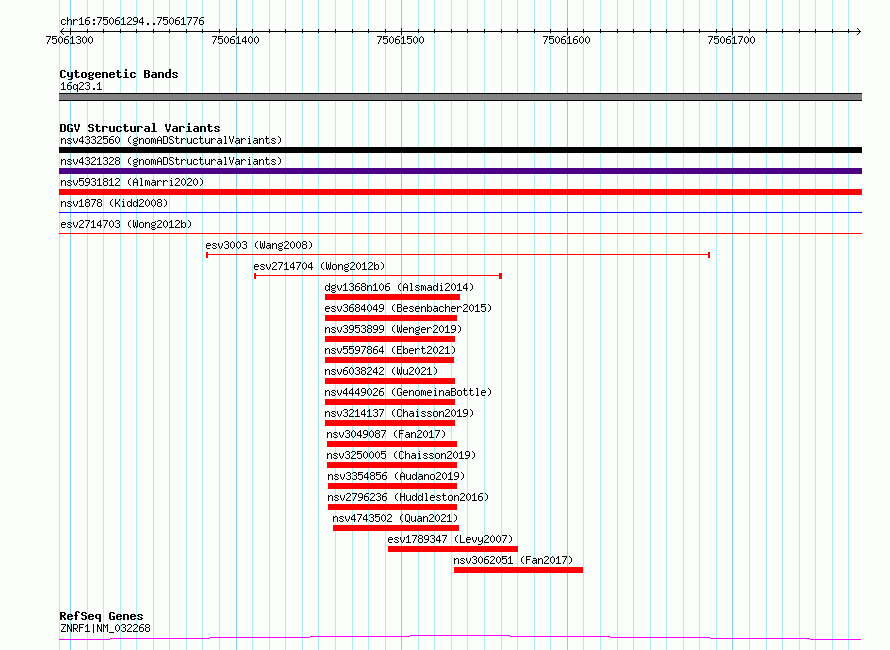Open nsv4332560 (gnomADStructuralVariants) label

click(x=171, y=140)
